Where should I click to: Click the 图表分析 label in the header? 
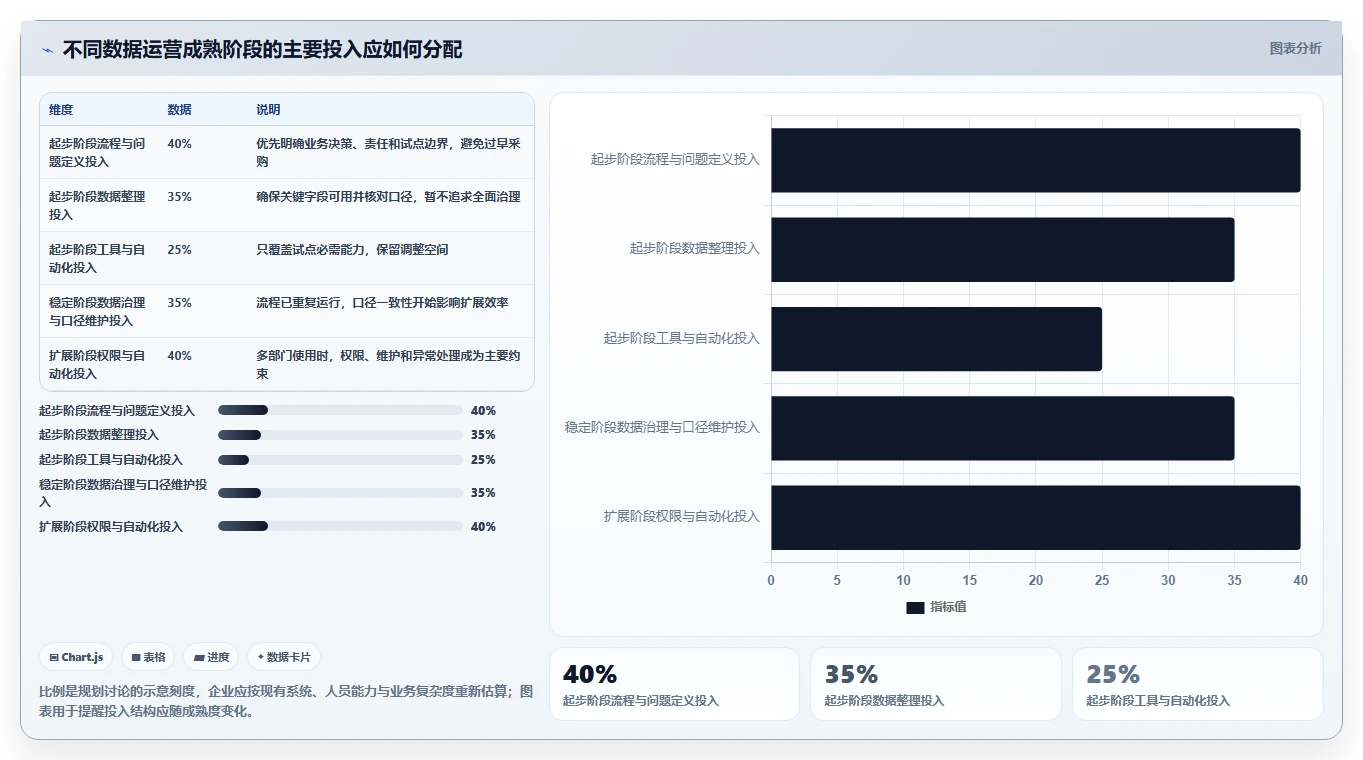[1295, 48]
